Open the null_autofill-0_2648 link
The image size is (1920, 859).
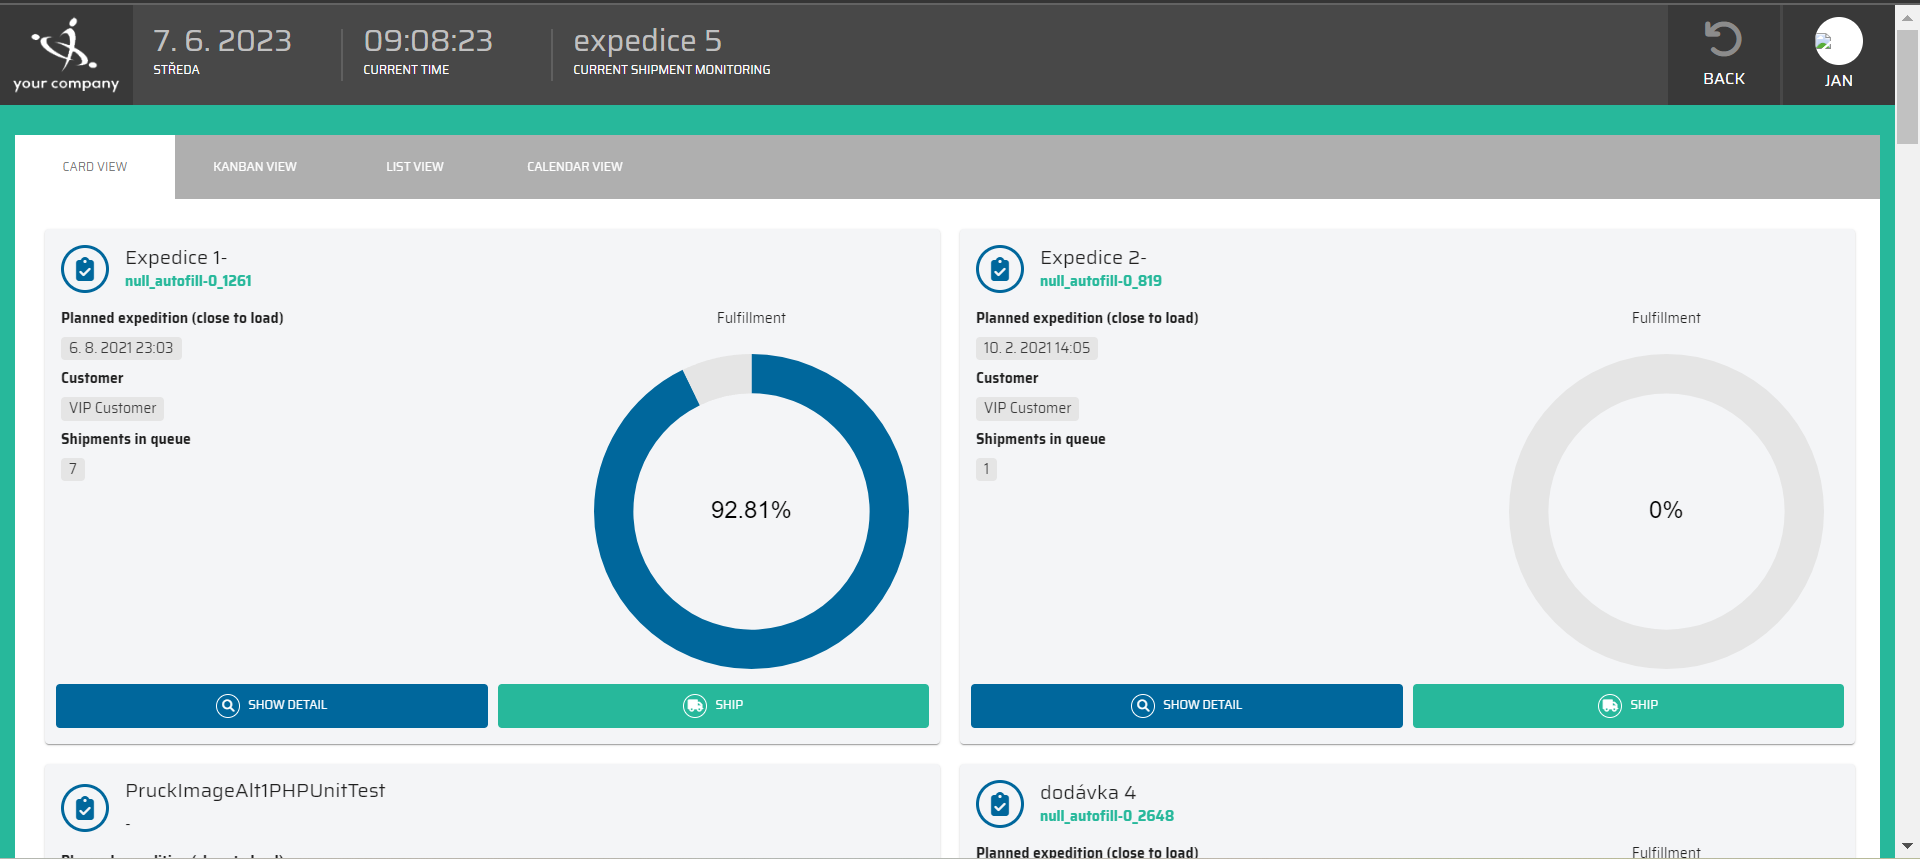1107,816
